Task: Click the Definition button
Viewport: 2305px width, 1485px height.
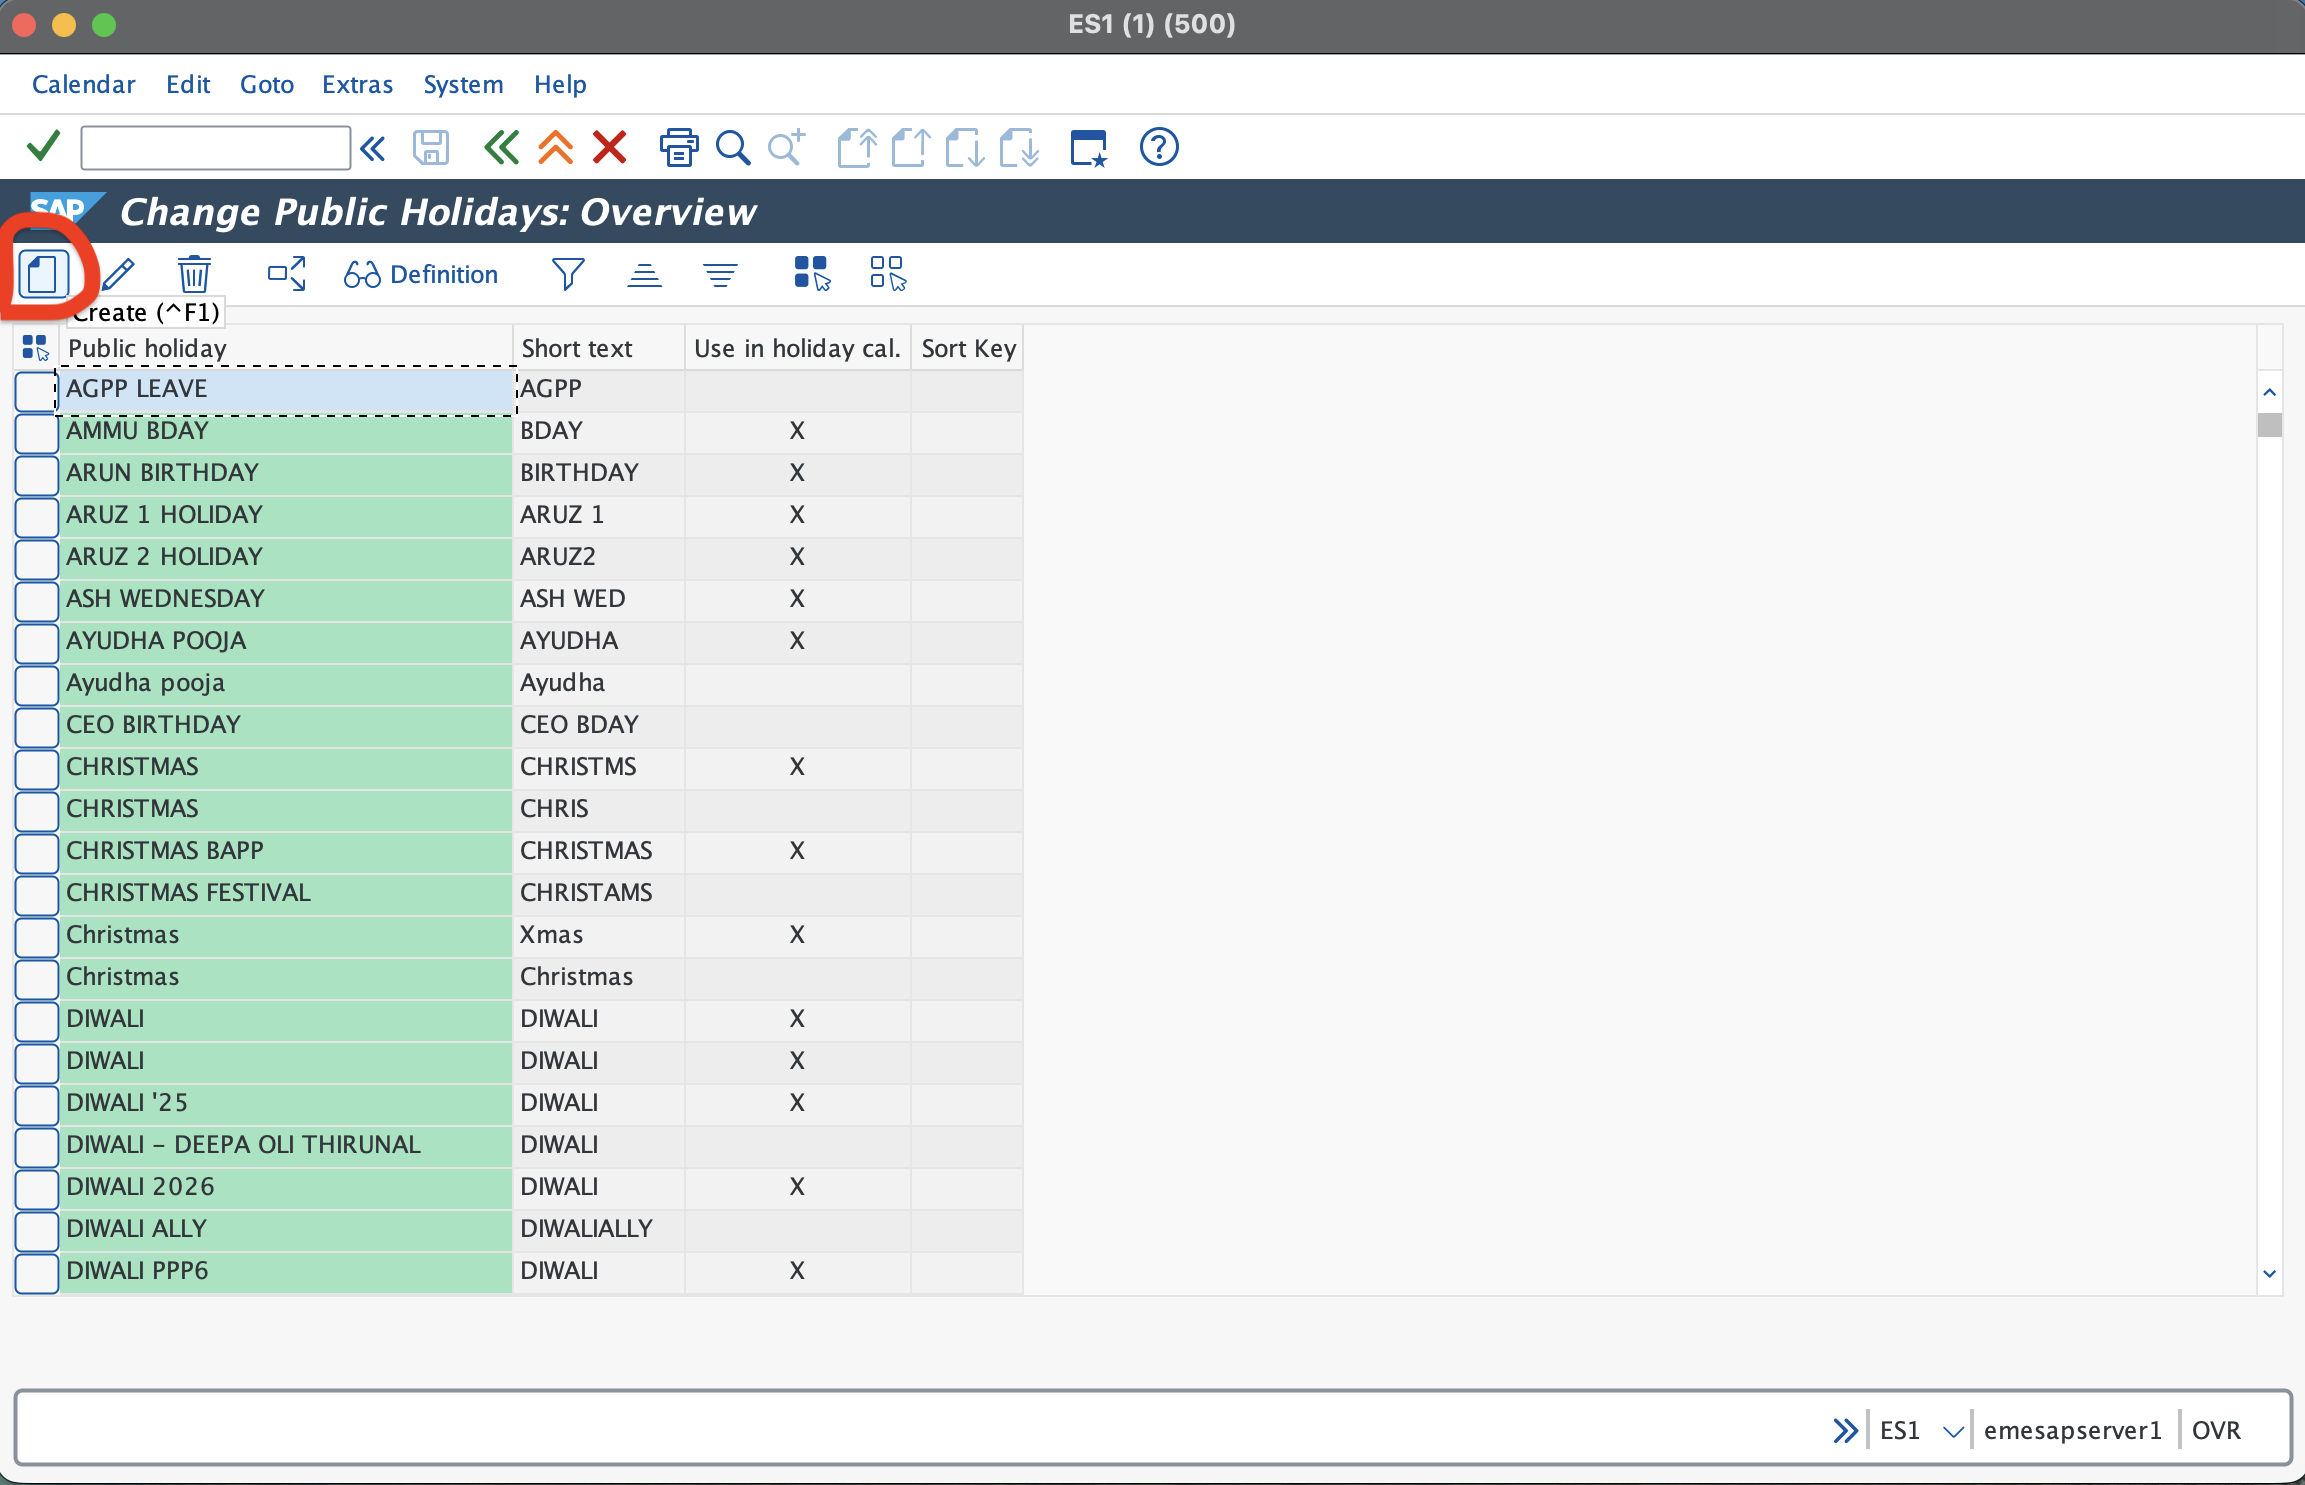Action: (x=421, y=274)
